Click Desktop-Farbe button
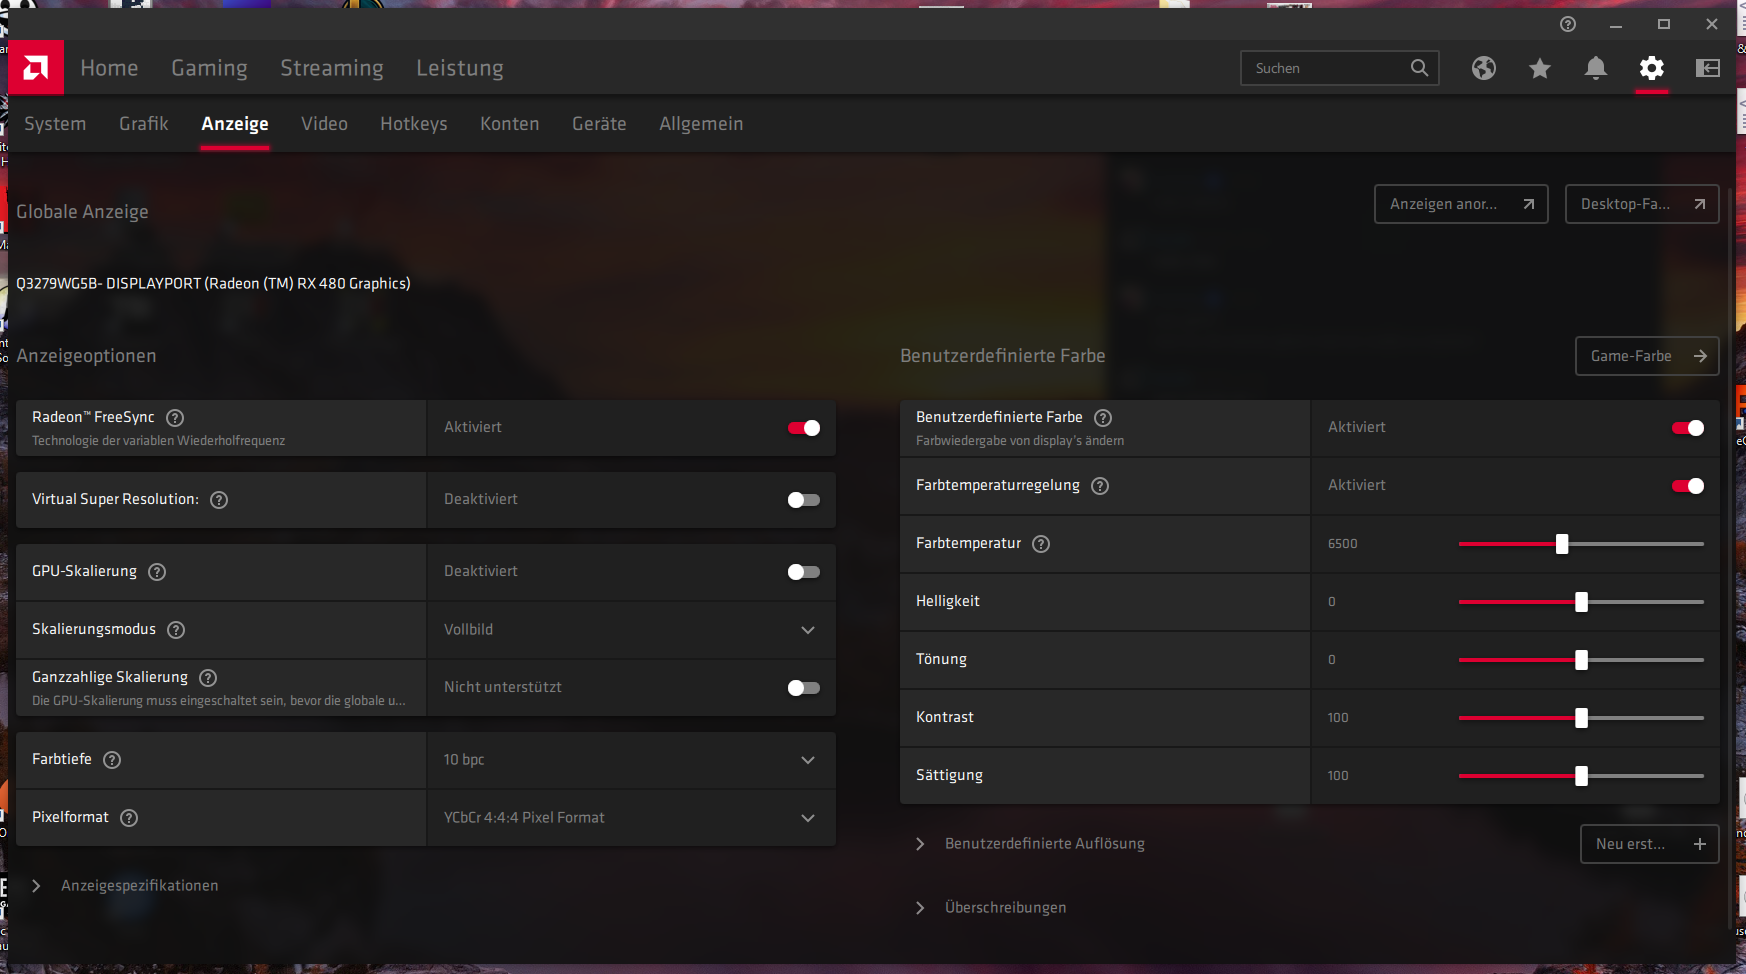The height and width of the screenshot is (974, 1746). coord(1642,204)
